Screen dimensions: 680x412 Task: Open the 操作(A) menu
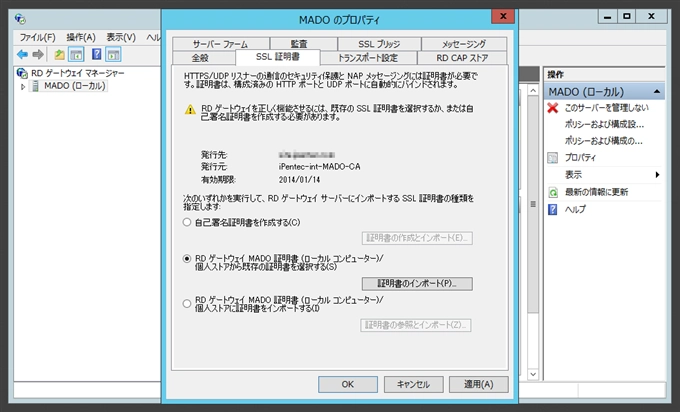tap(81, 37)
